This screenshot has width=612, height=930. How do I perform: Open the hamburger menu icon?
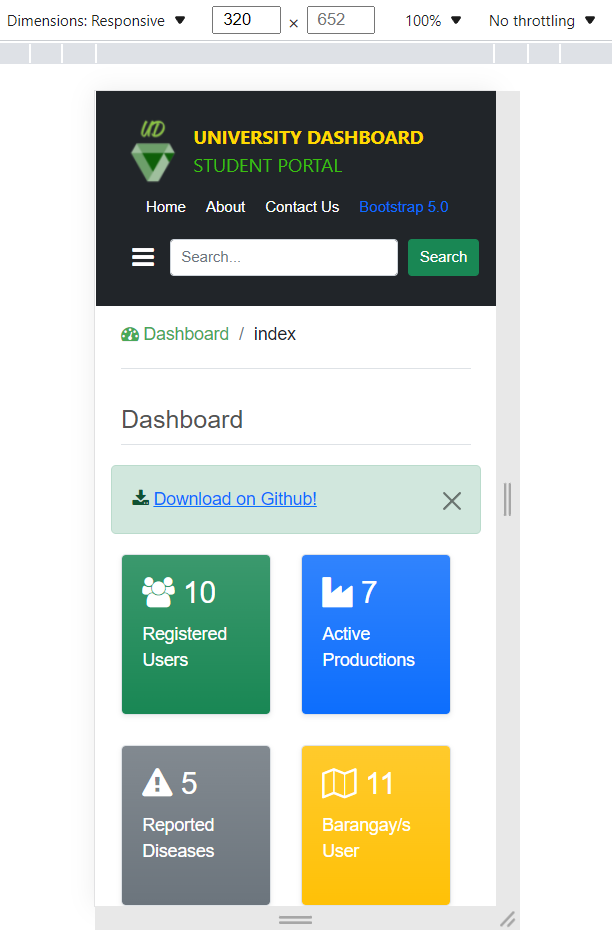point(143,257)
